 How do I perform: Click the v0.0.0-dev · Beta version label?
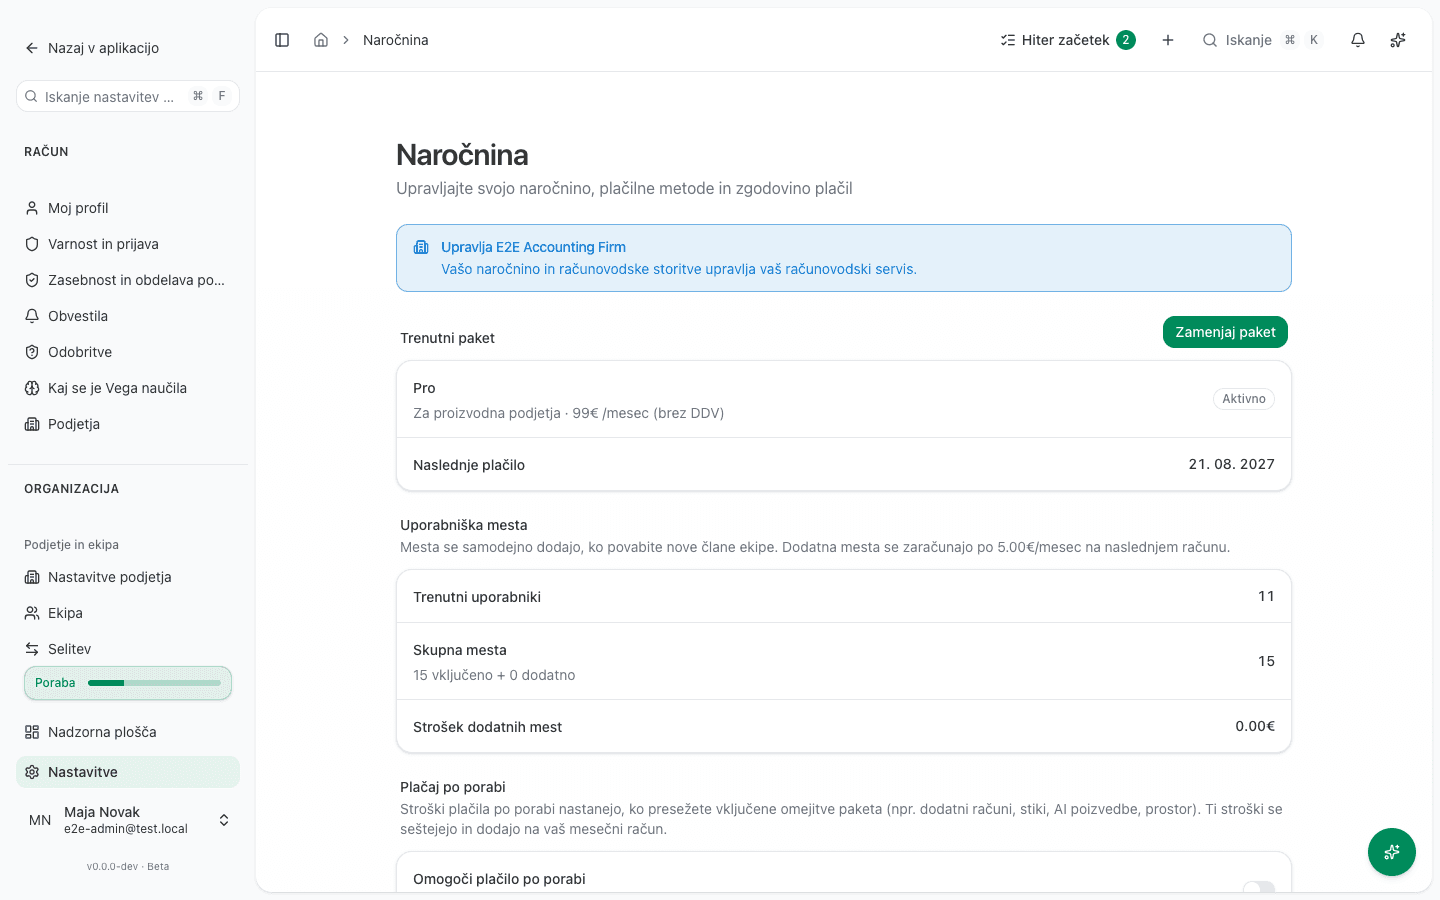point(128,867)
